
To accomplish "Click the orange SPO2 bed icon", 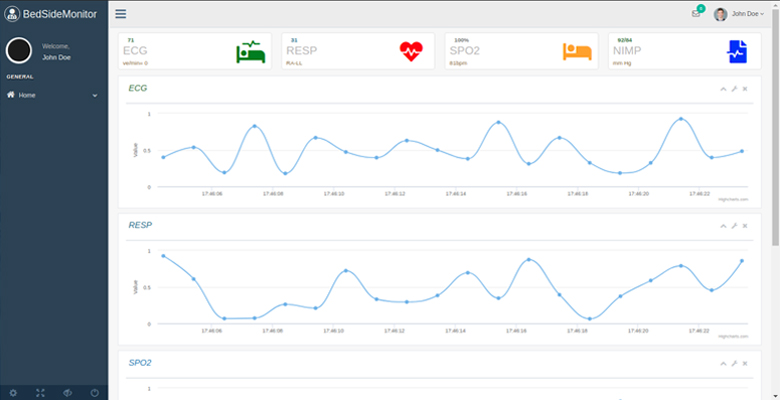I will click(x=577, y=52).
